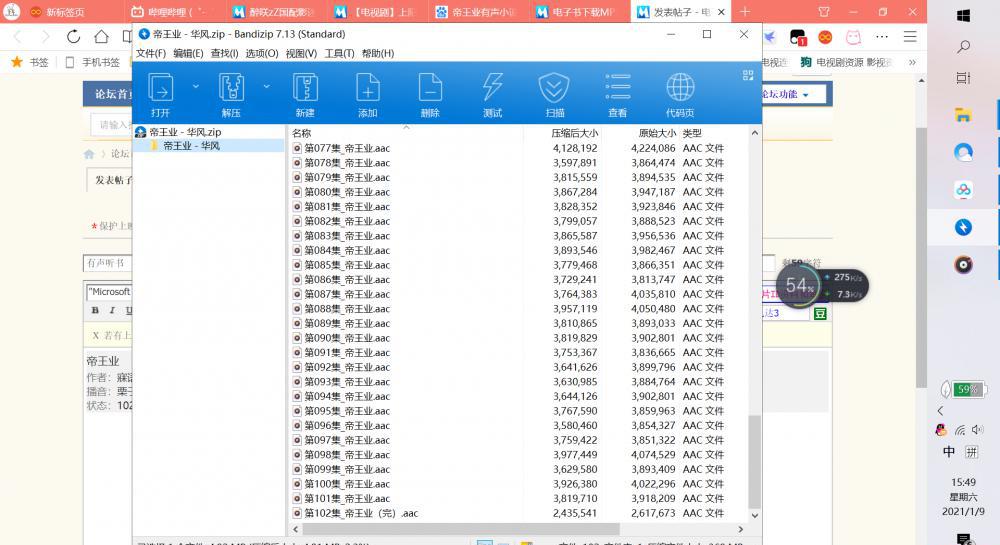The width and height of the screenshot is (1000, 545).
Task: Select file 第080集_帝王业.aac
Action: pos(347,192)
